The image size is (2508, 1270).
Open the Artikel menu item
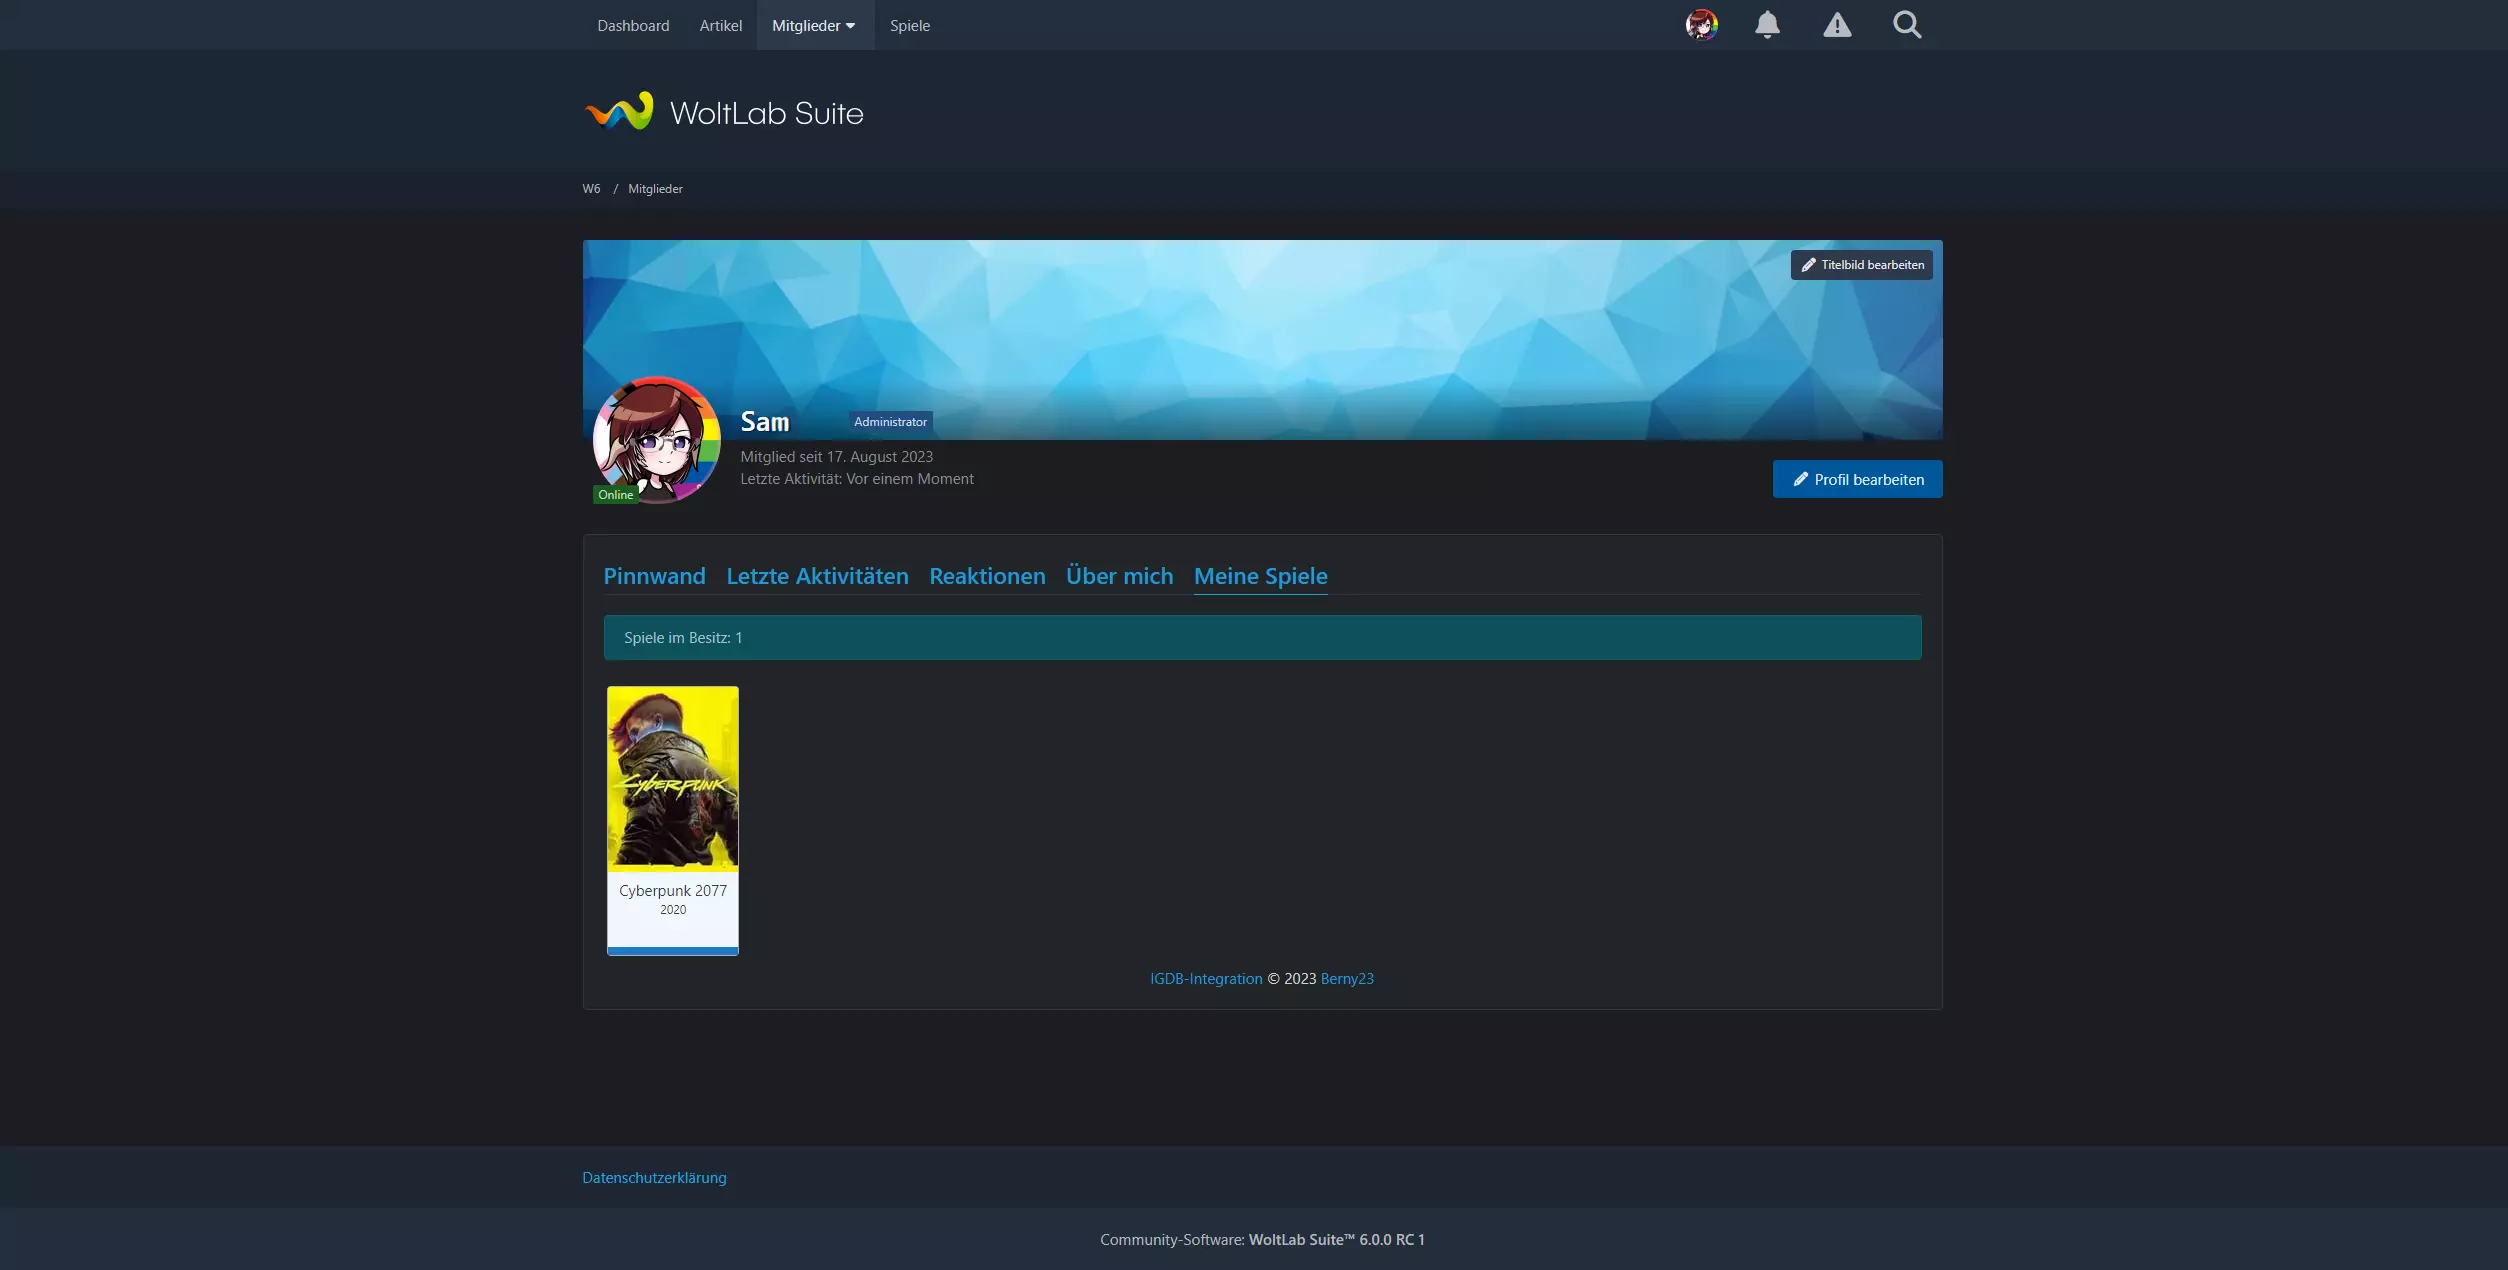(720, 26)
